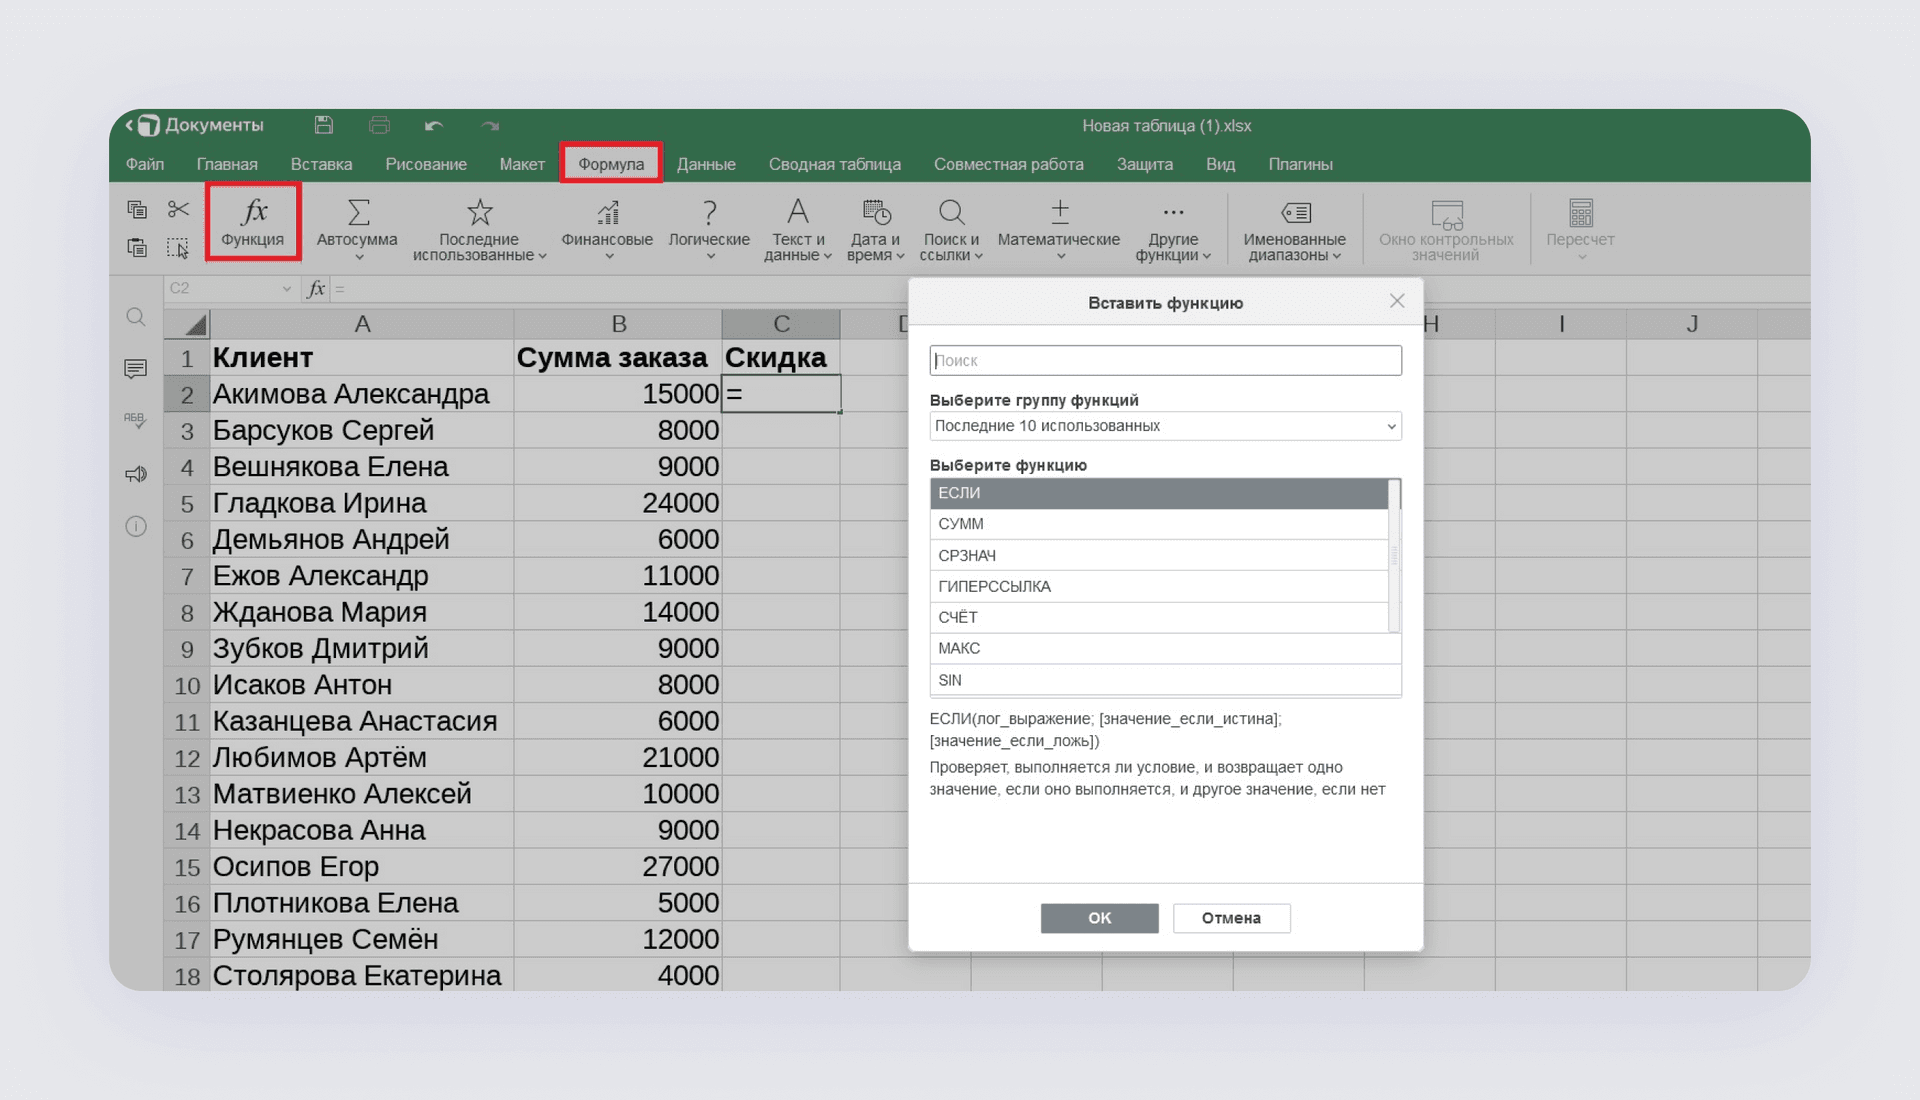The height and width of the screenshot is (1100, 1920).
Task: Select СЧЁТ in the function list
Action: click(1159, 617)
